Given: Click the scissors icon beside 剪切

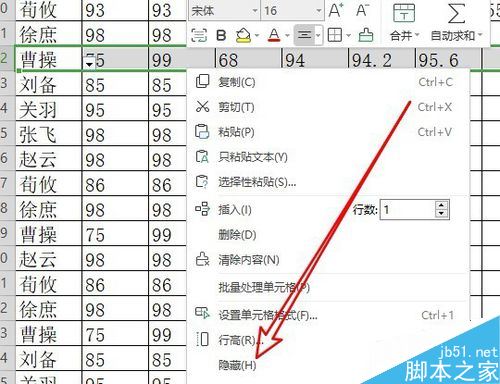Looking at the screenshot, I should (202, 106).
